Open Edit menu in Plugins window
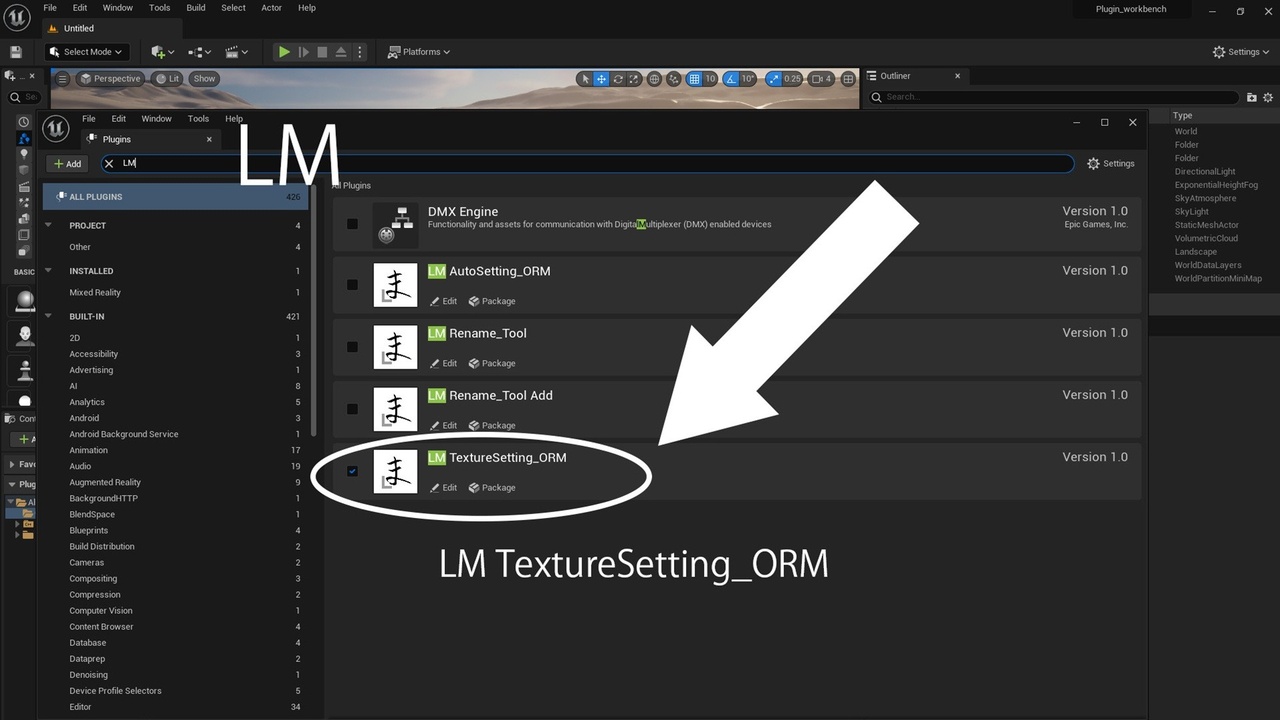This screenshot has height=720, width=1280. 118,118
